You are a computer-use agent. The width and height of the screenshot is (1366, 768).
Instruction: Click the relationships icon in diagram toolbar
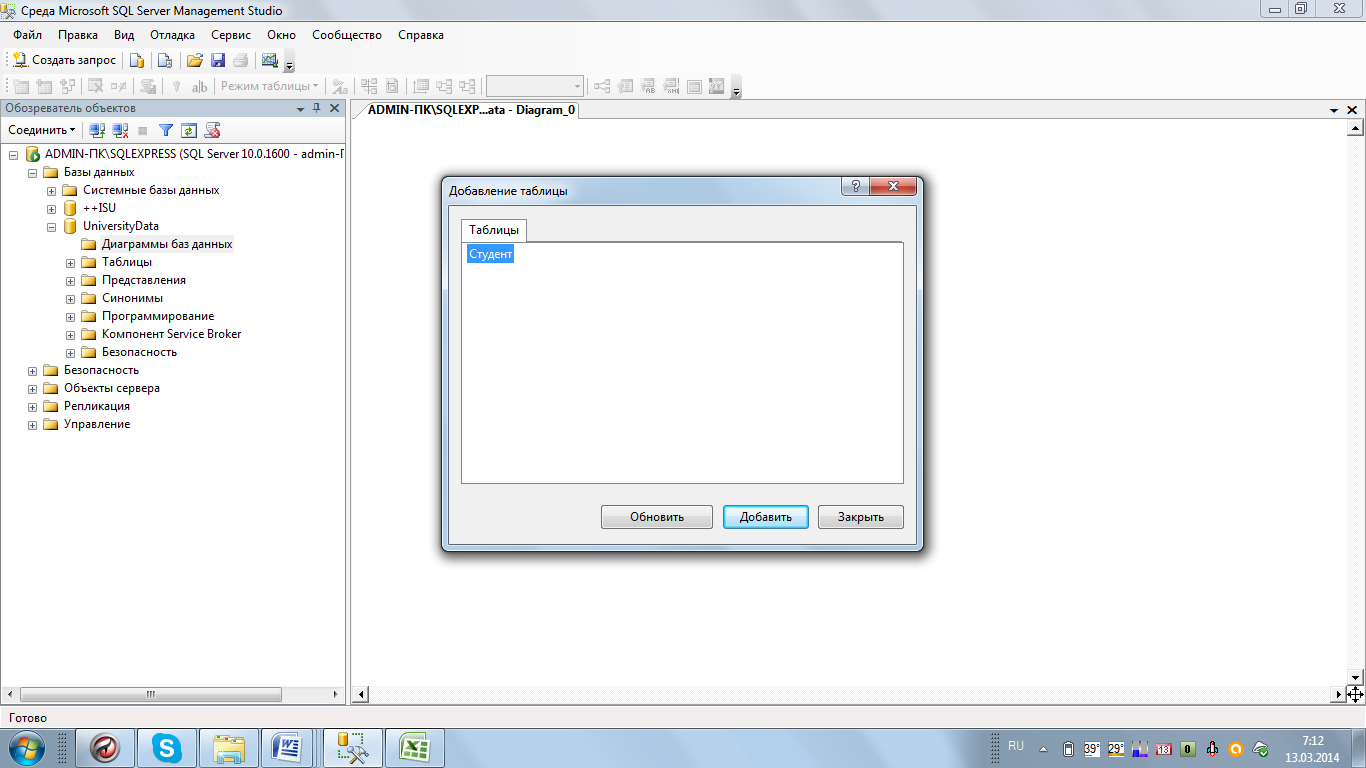[602, 86]
